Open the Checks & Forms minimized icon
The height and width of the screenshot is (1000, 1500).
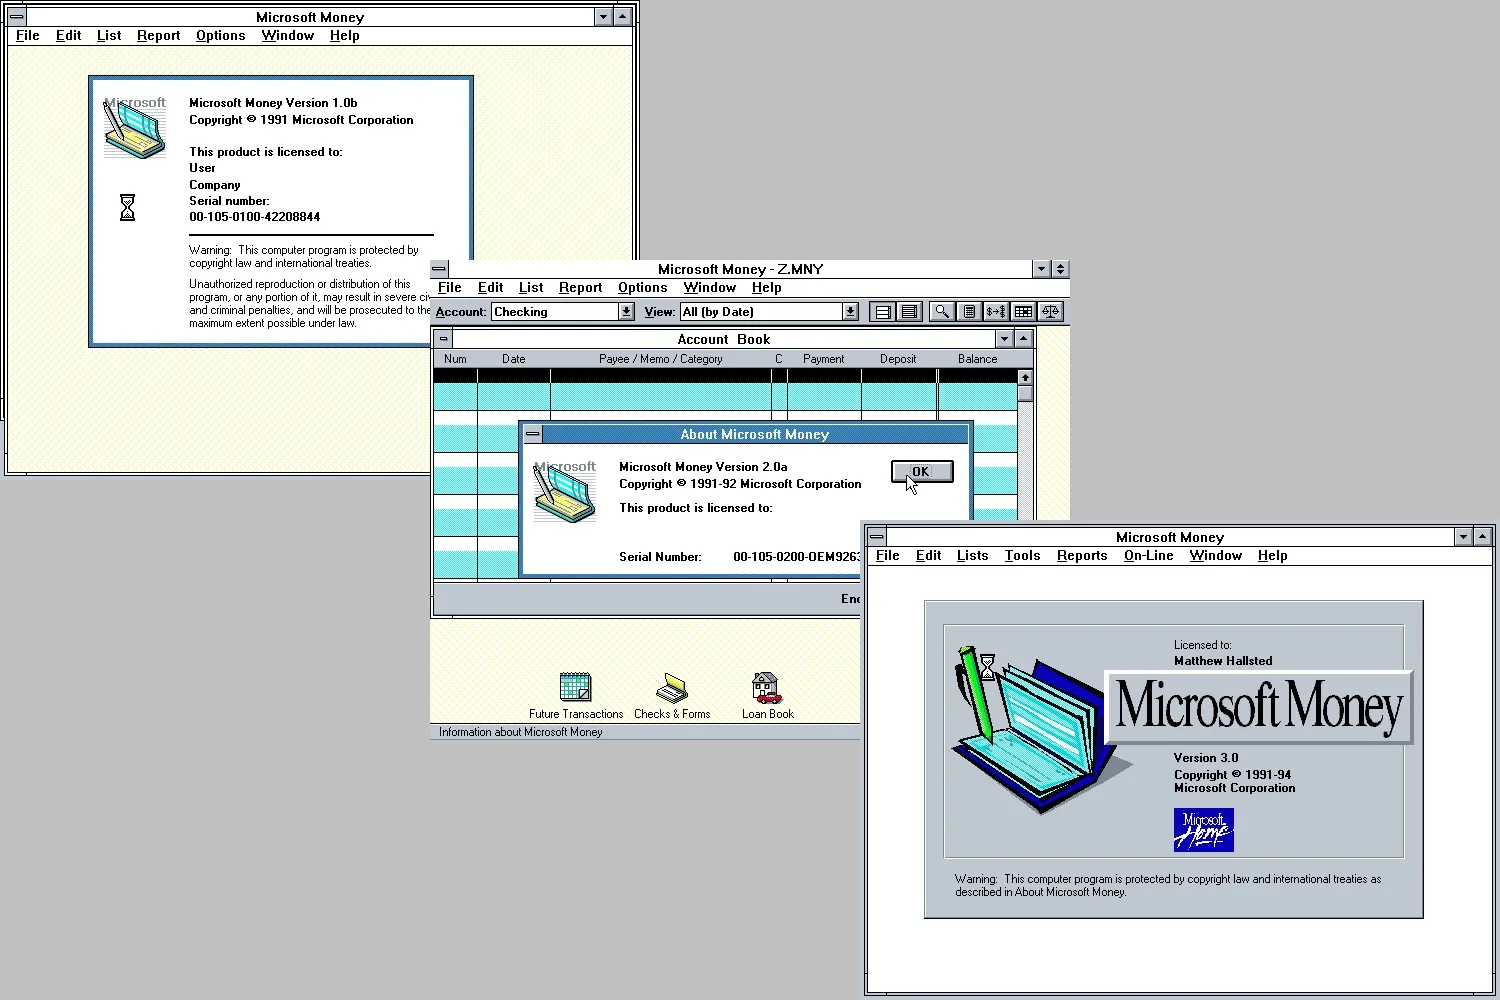672,696
